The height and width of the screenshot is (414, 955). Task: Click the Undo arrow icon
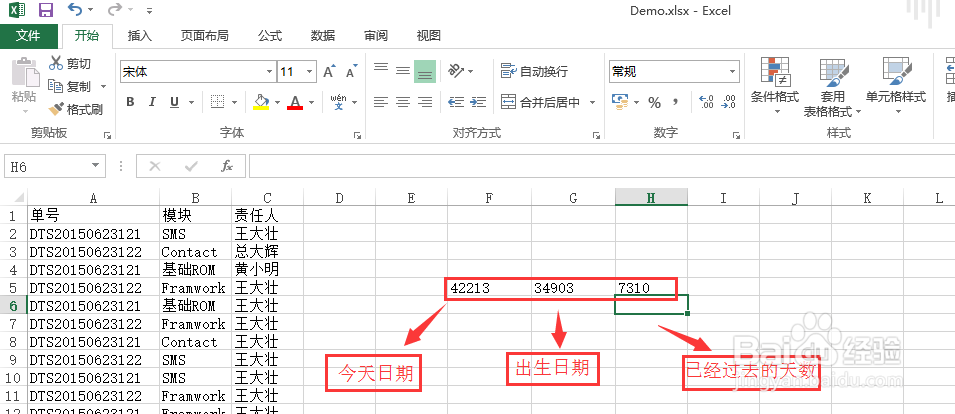click(75, 10)
